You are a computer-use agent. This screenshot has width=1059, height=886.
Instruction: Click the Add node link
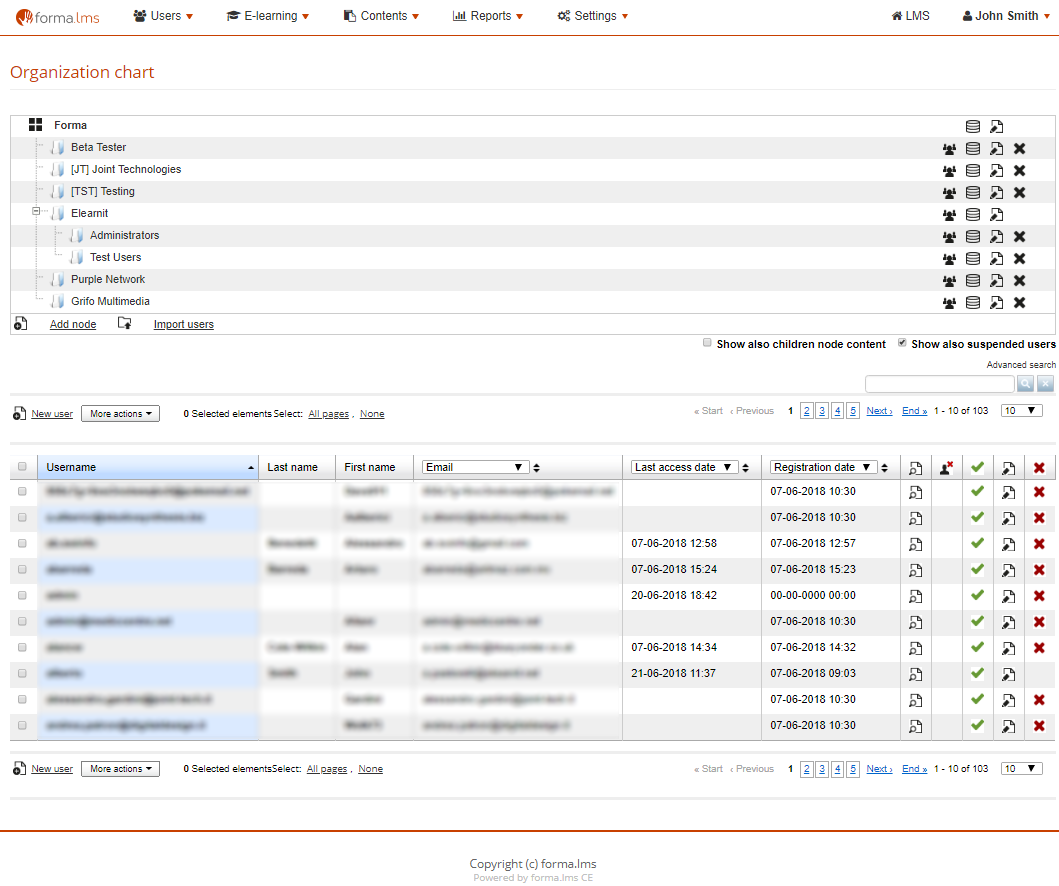73,324
